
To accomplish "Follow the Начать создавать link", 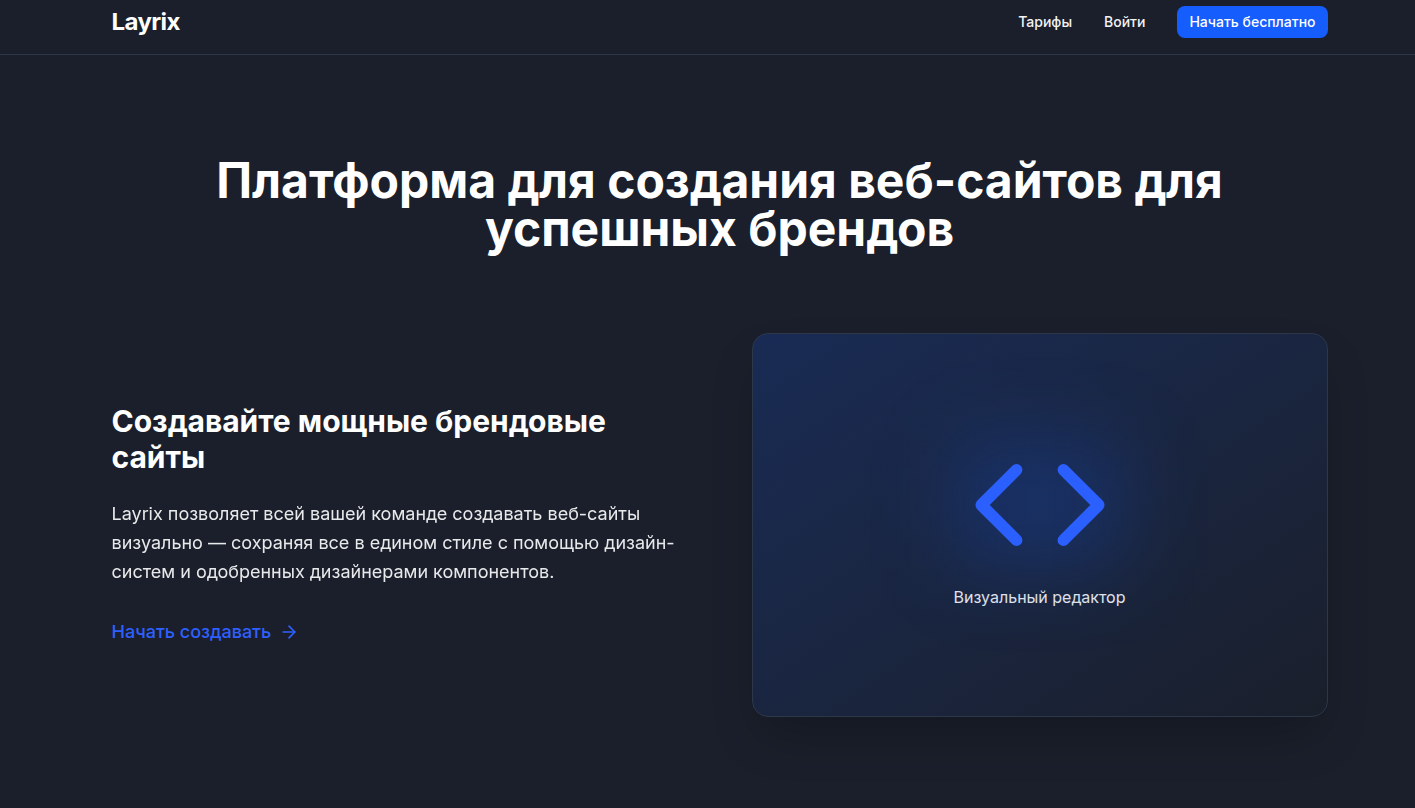I will tap(204, 632).
